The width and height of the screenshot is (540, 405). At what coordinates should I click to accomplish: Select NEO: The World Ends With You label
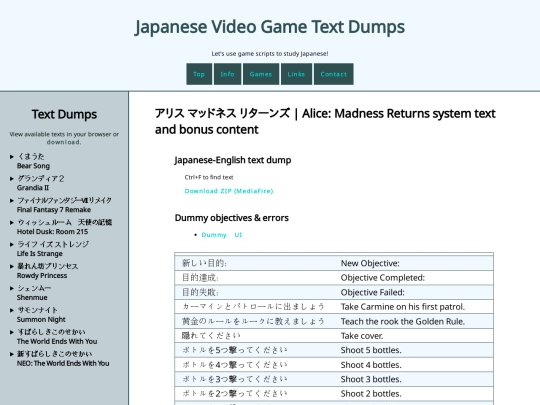point(63,363)
